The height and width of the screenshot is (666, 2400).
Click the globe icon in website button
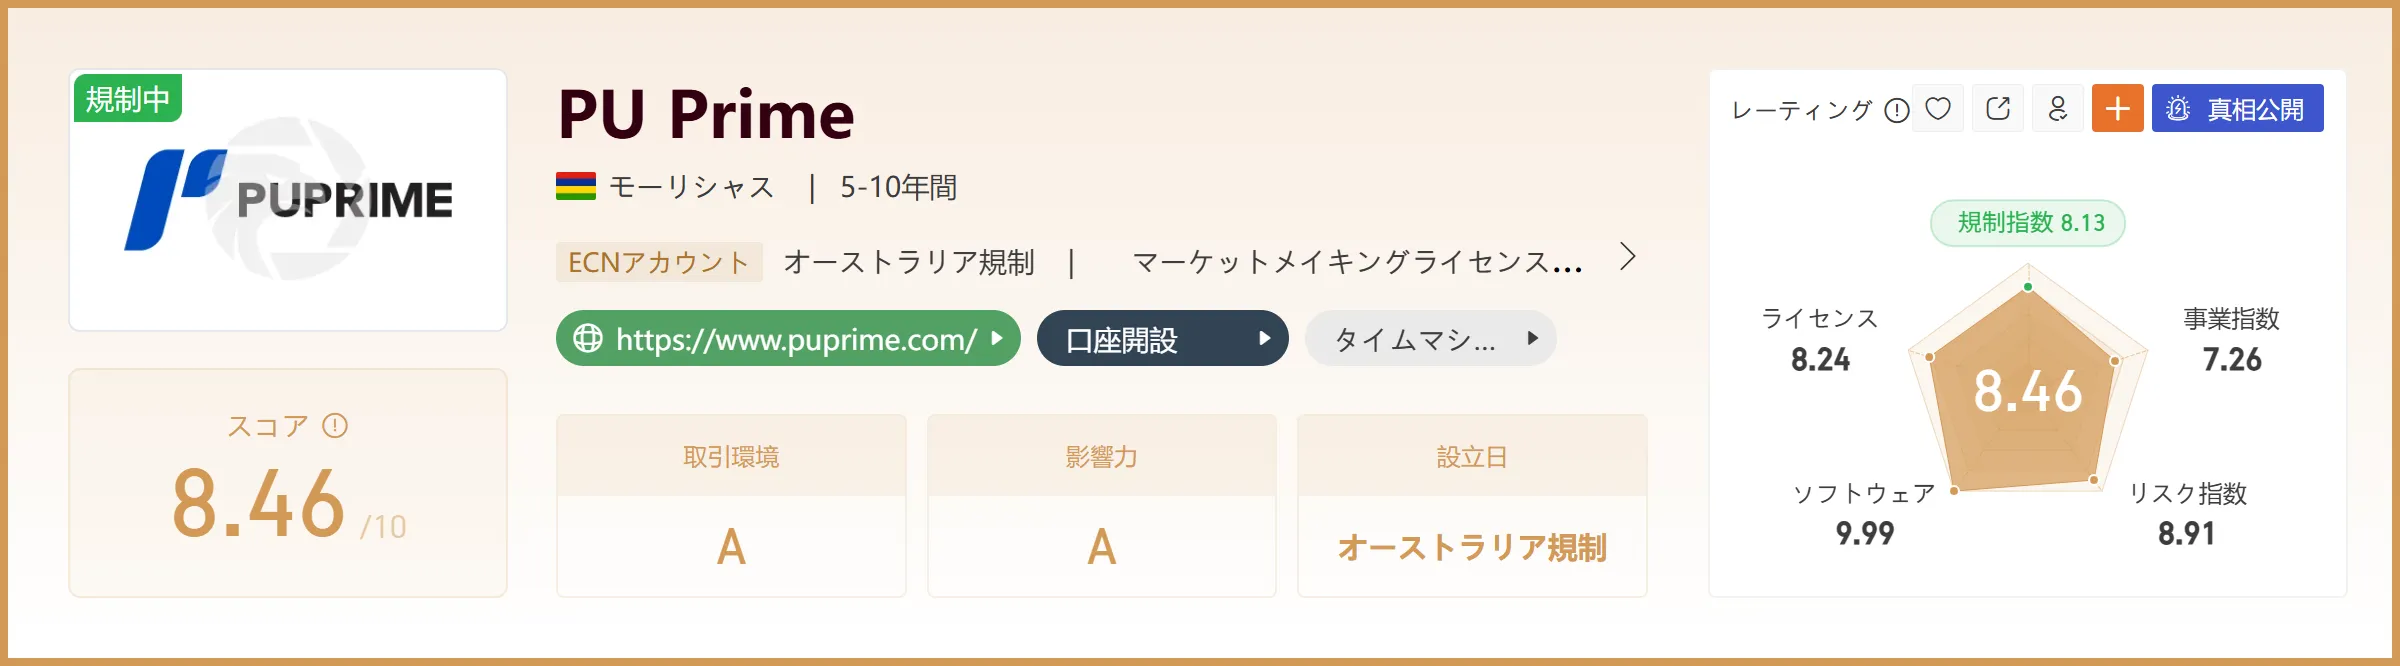tap(588, 338)
